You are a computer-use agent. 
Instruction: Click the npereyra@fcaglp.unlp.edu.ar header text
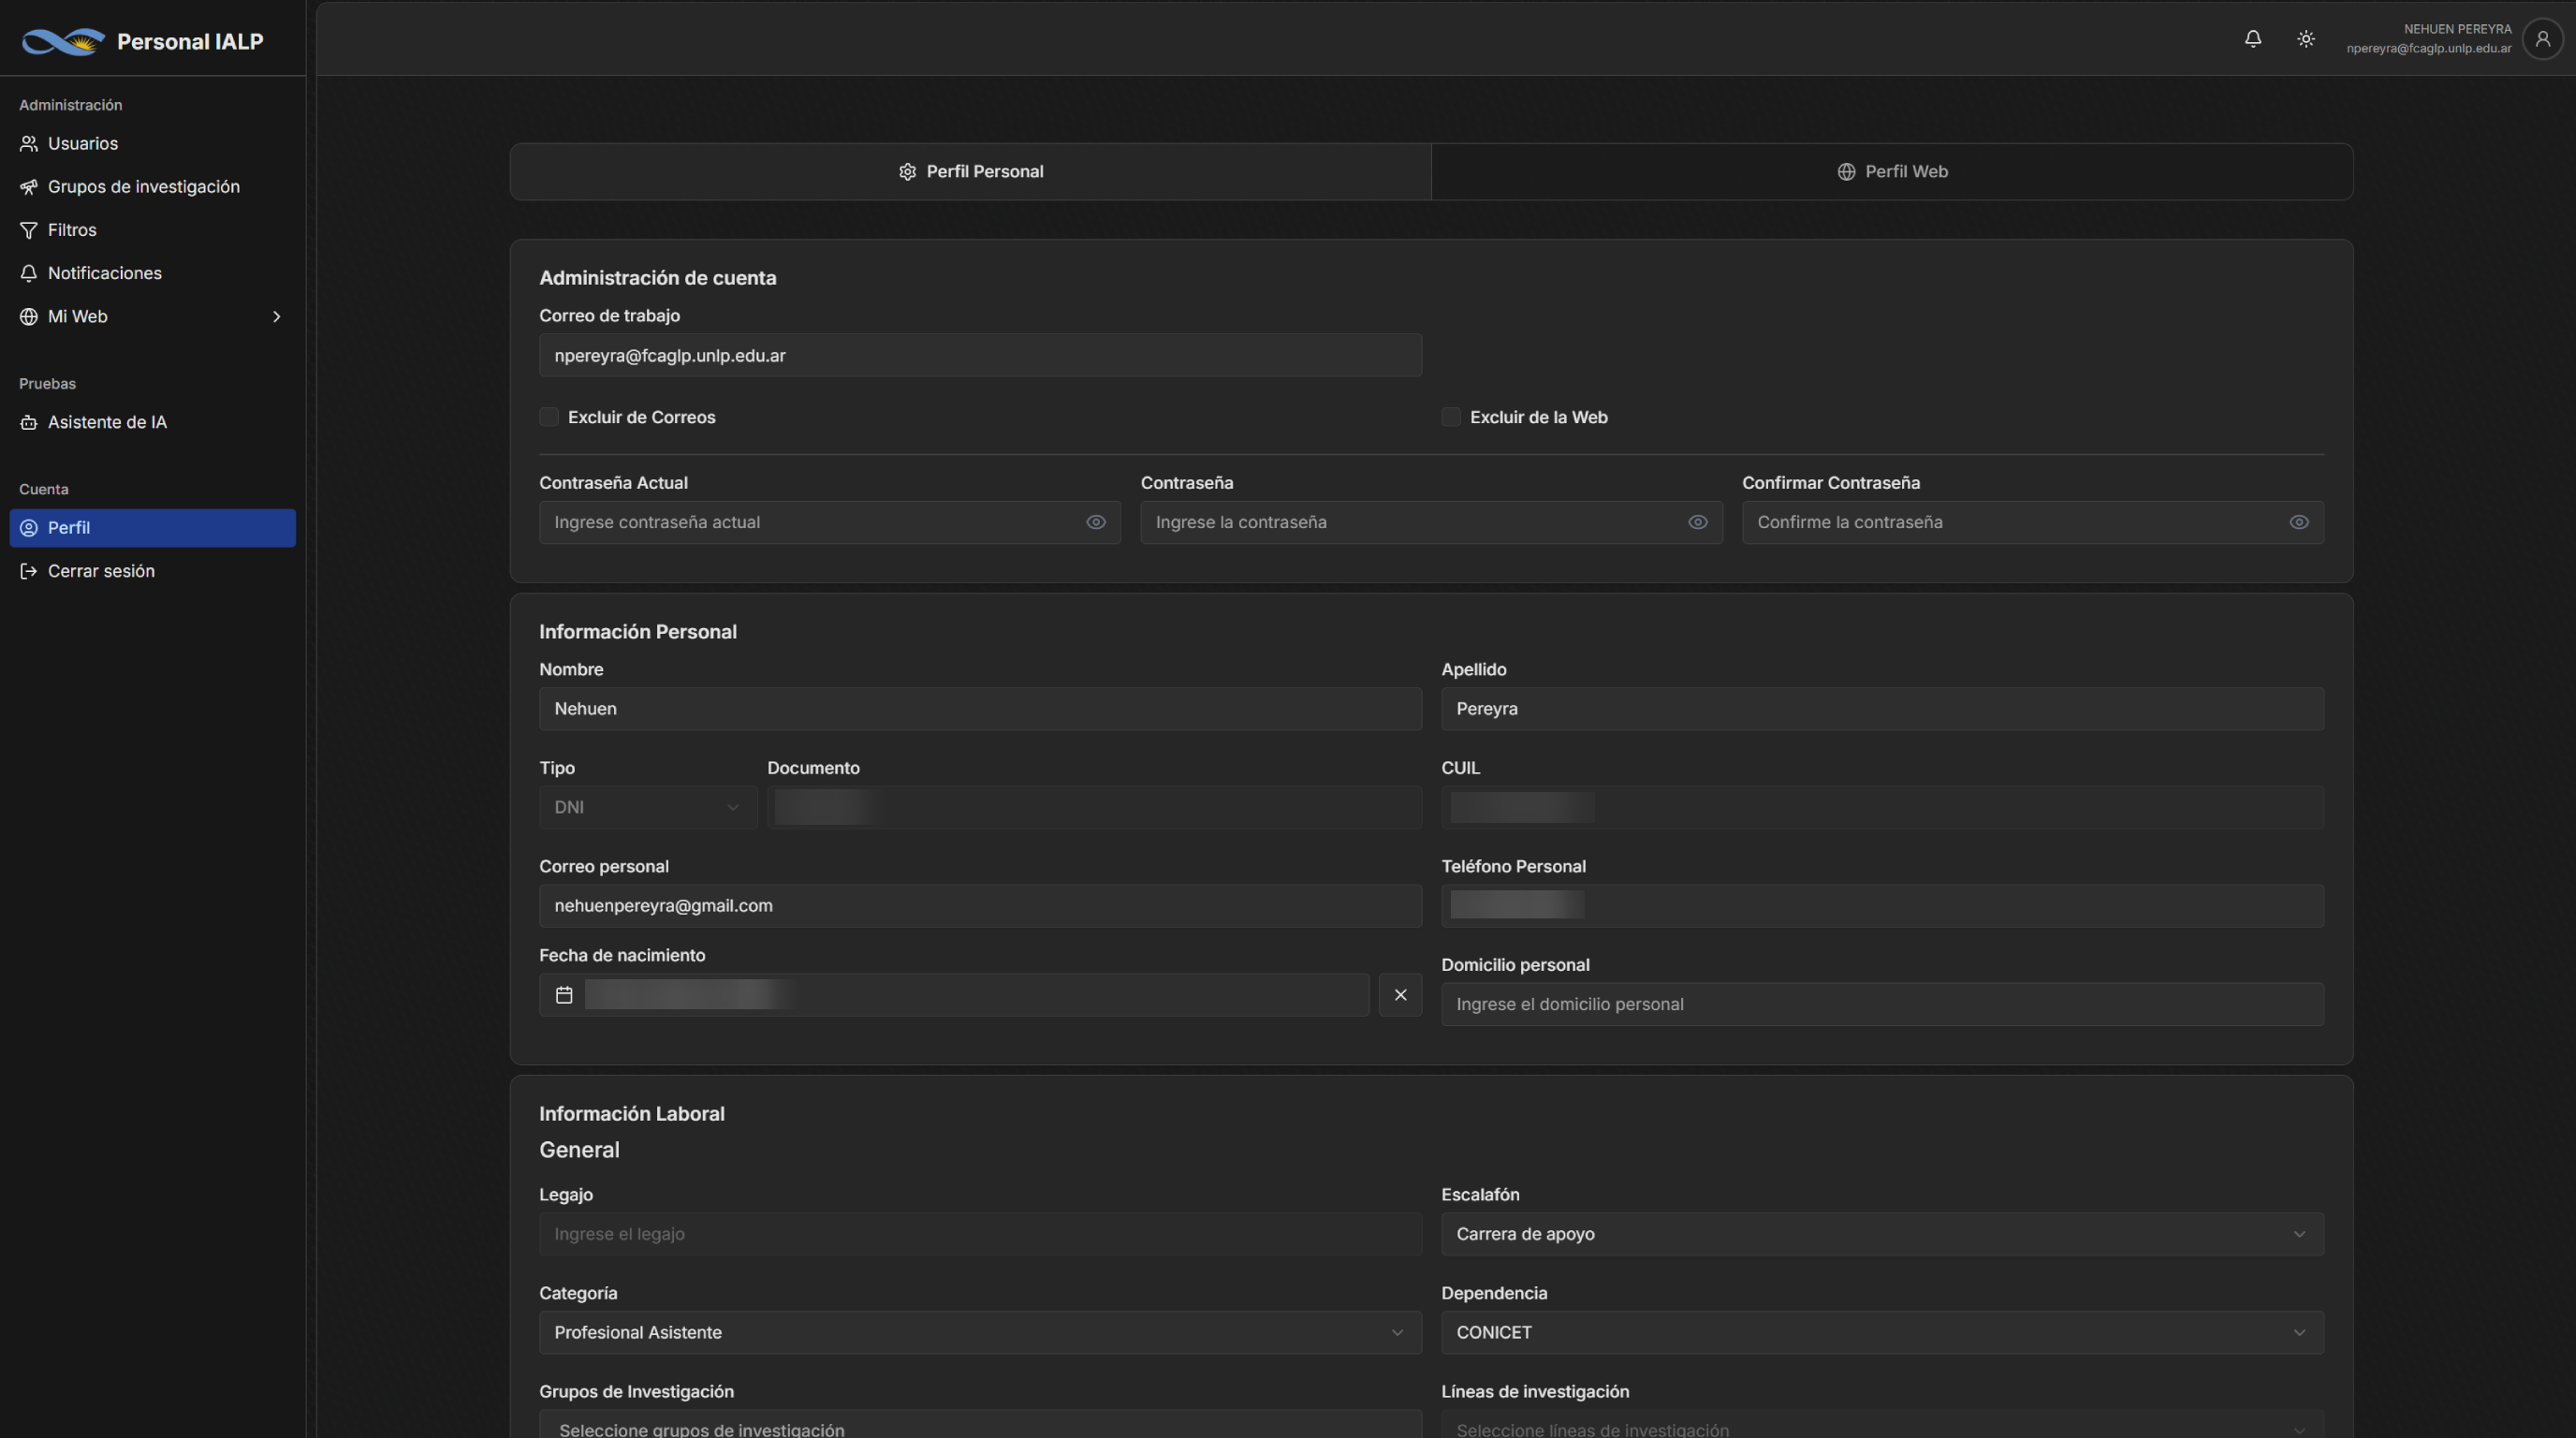(x=2429, y=49)
